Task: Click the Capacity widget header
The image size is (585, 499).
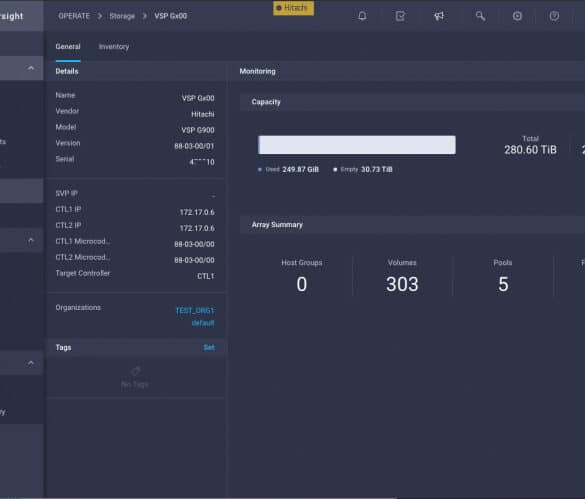Action: tap(412, 102)
